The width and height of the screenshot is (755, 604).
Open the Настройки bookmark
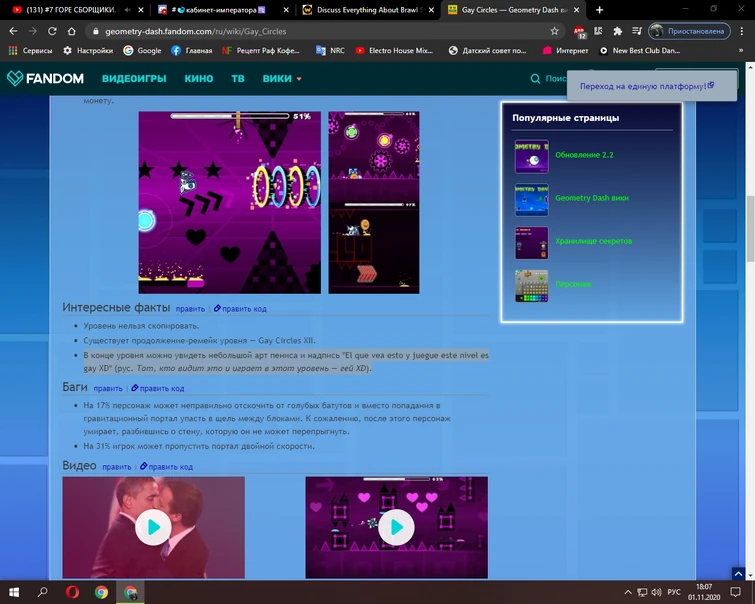tap(89, 51)
